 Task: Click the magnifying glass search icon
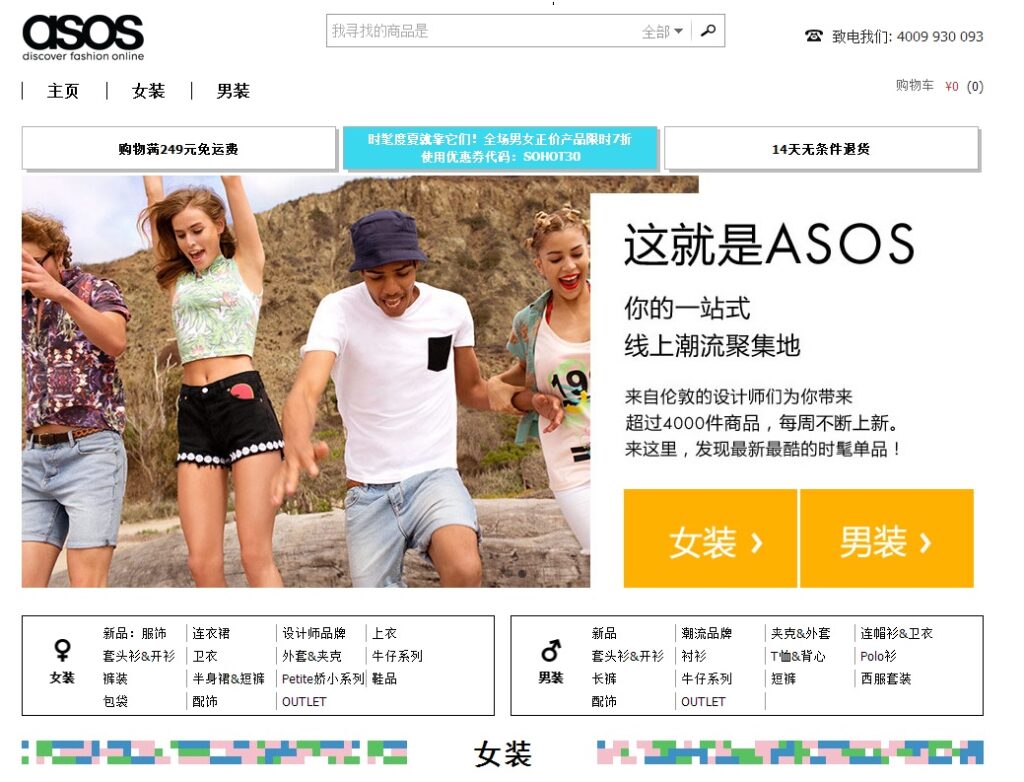click(708, 31)
